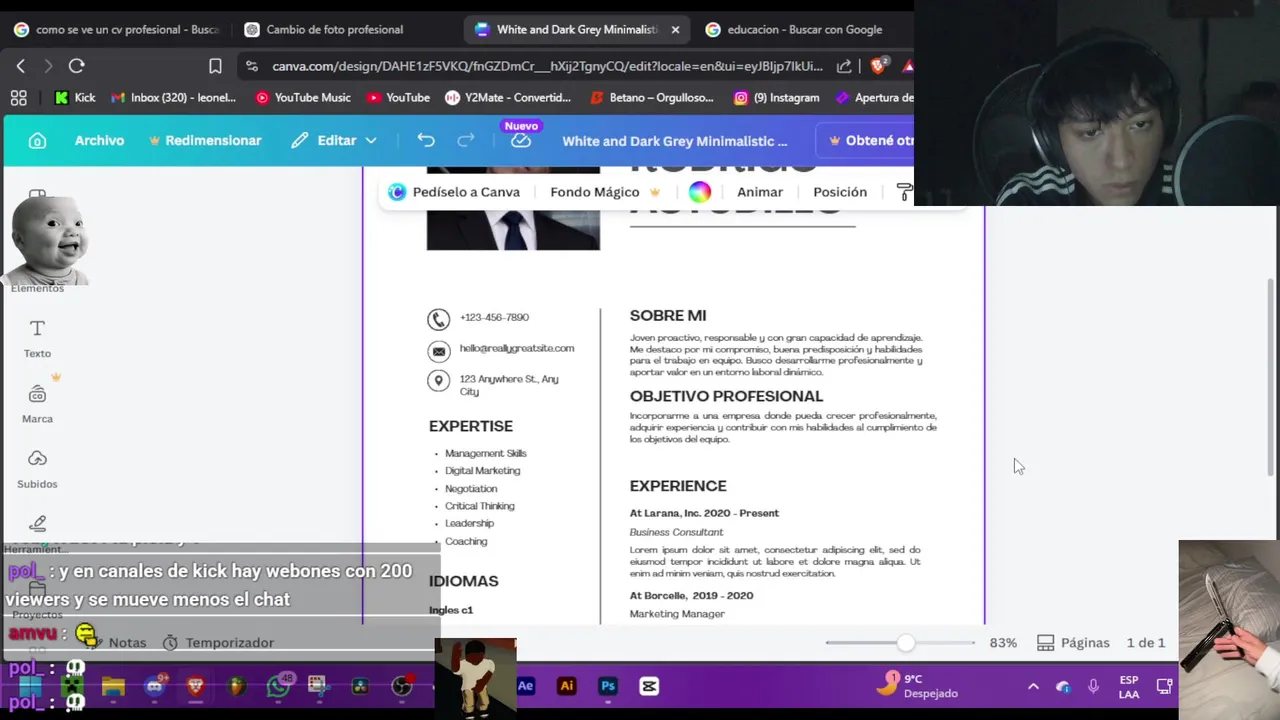This screenshot has width=1280, height=720.
Task: Open the Brave browser taskbar icon
Action: 195,686
